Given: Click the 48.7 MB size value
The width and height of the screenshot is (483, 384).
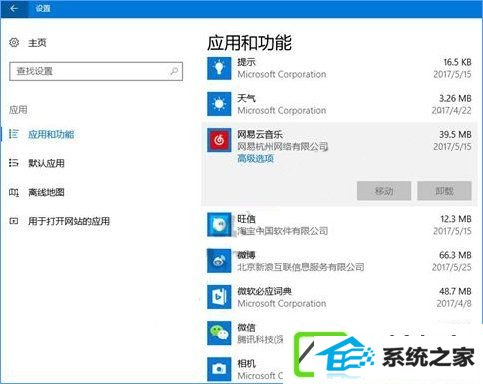Looking at the screenshot, I should tap(455, 291).
